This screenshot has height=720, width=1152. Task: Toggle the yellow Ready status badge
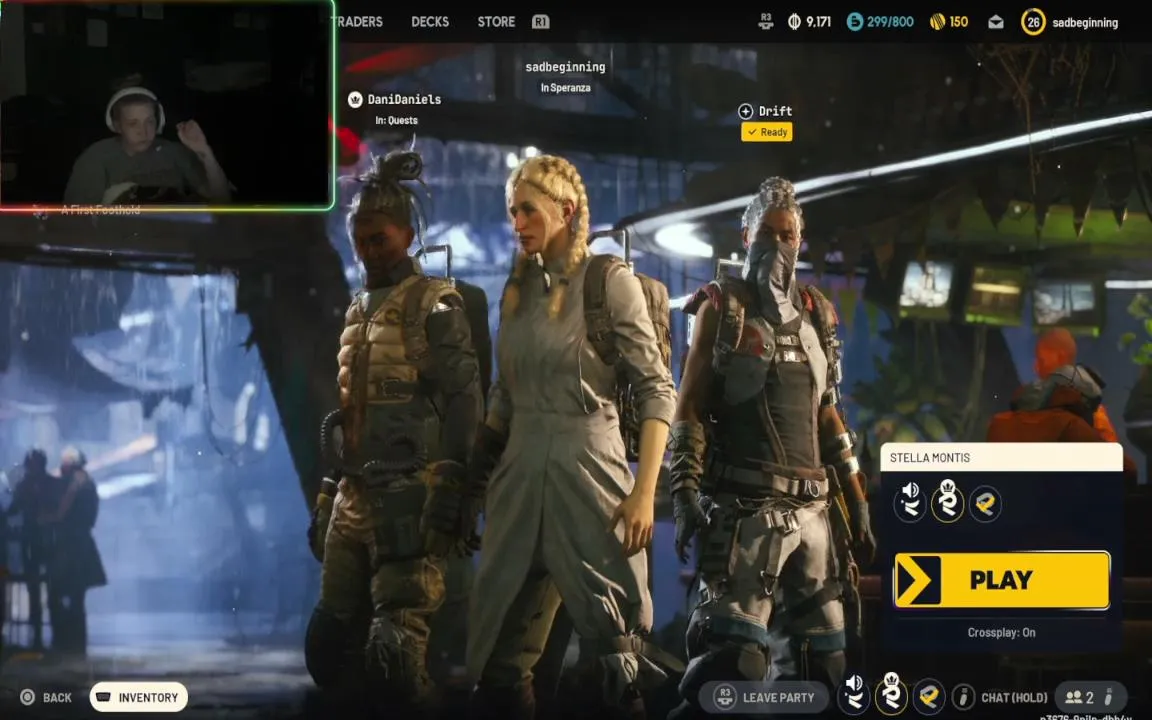766,132
